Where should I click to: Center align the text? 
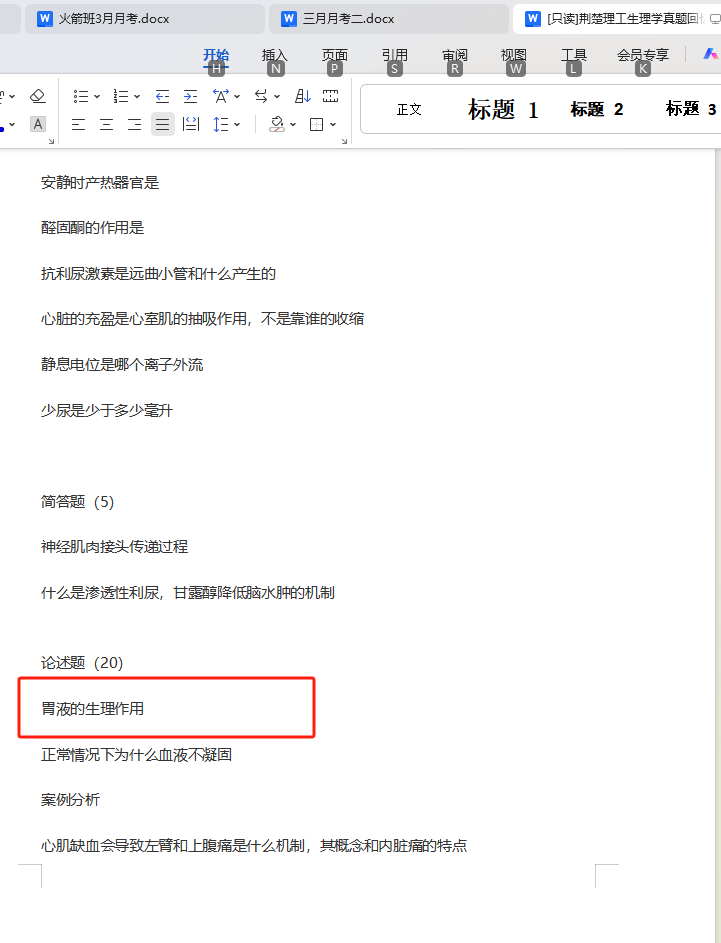point(106,124)
